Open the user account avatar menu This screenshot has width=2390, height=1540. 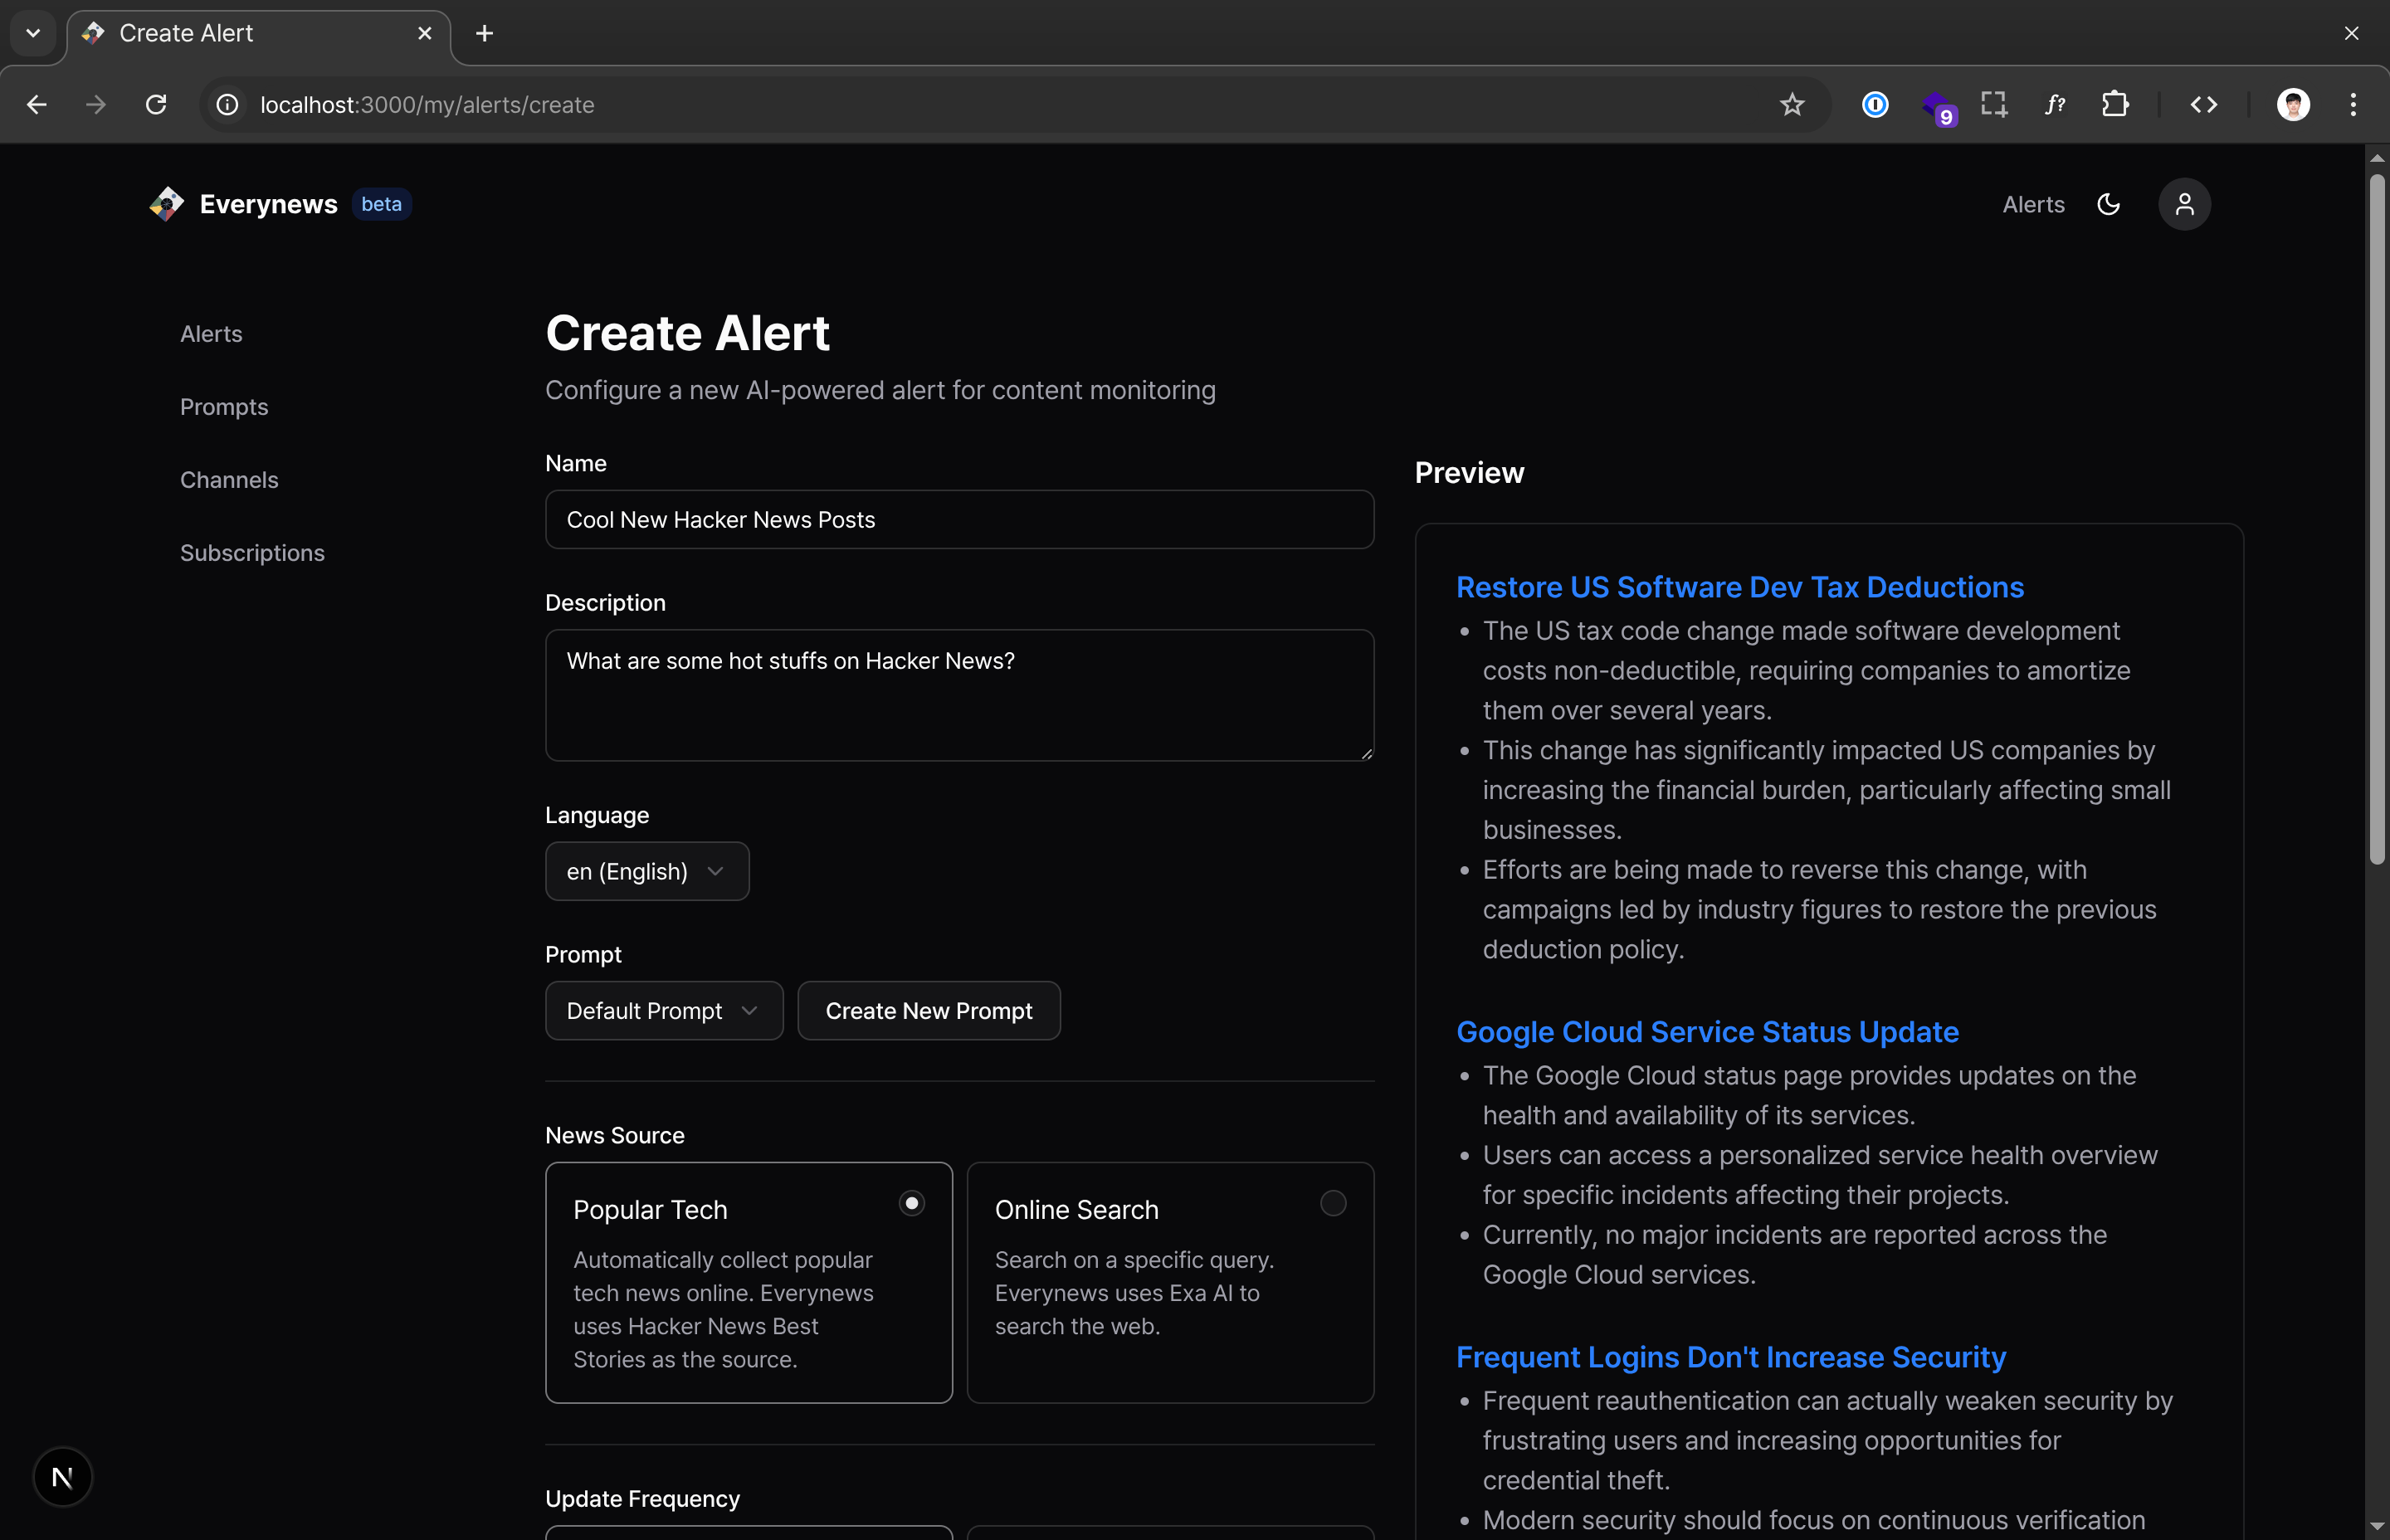pyautogui.click(x=2184, y=204)
